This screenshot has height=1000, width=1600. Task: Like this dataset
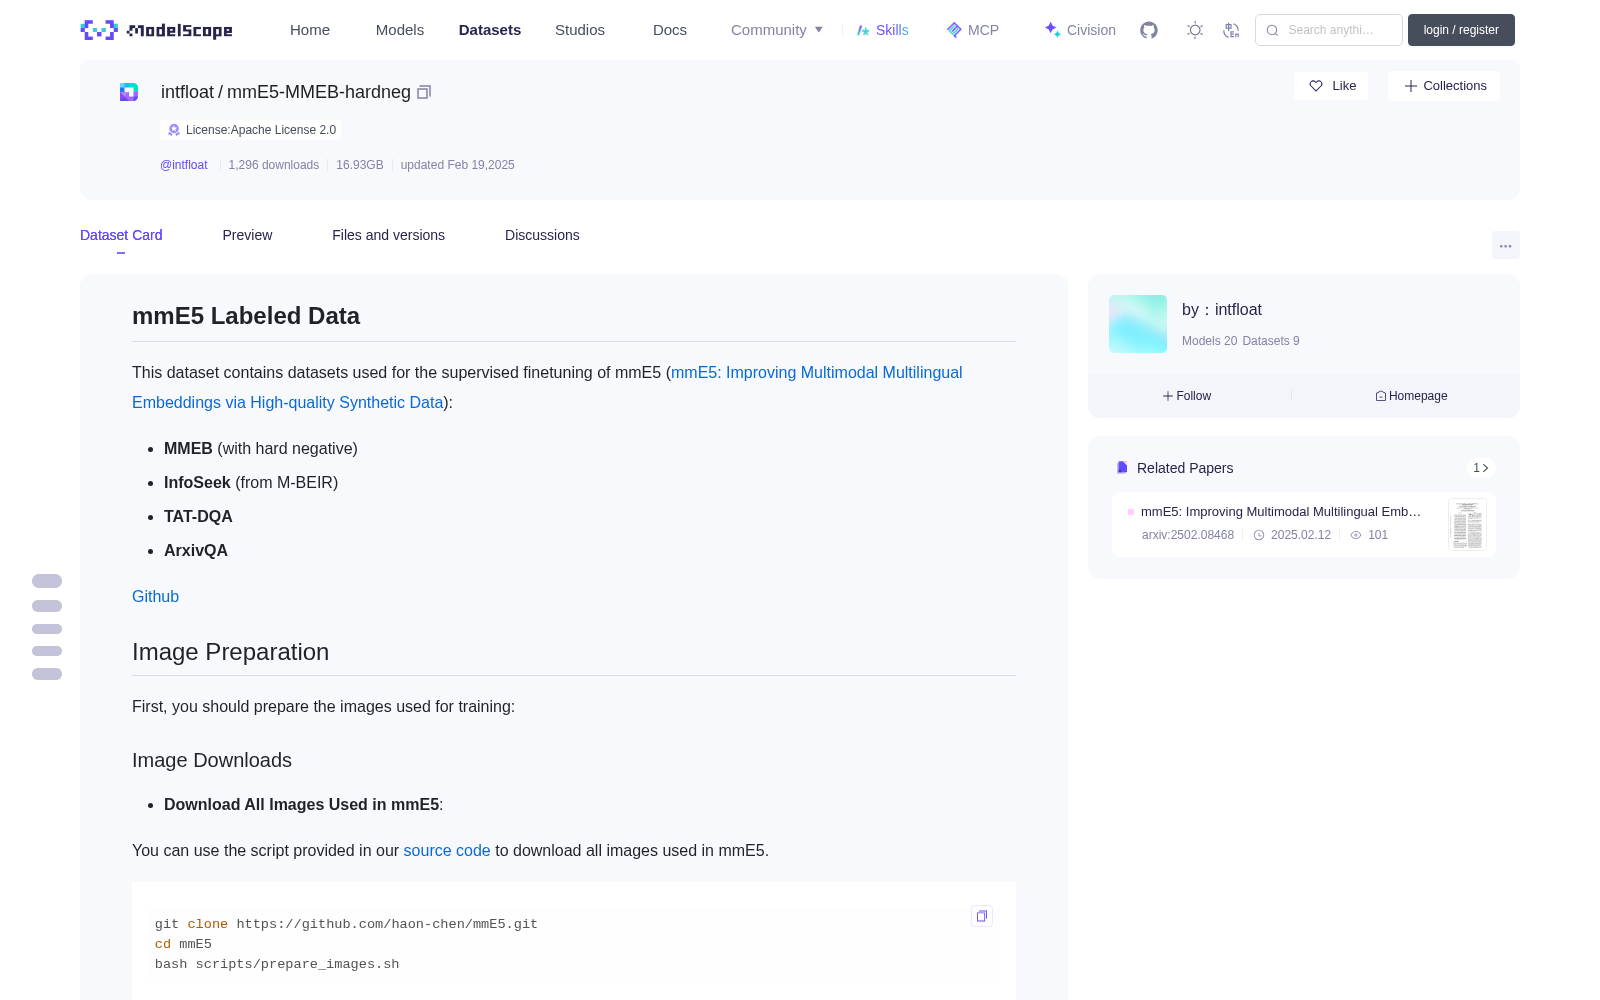(1332, 86)
